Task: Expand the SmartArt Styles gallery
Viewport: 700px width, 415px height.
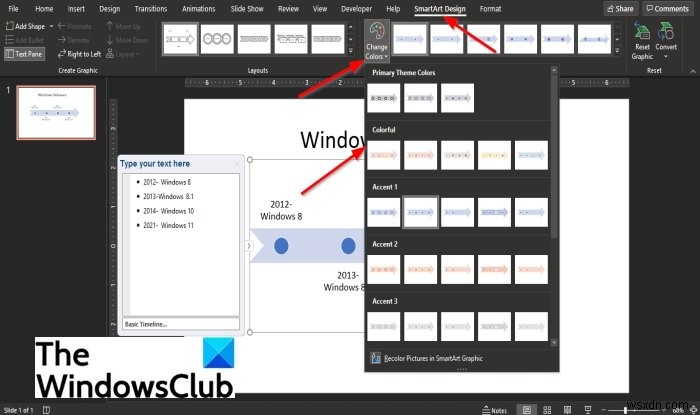Action: [617, 50]
